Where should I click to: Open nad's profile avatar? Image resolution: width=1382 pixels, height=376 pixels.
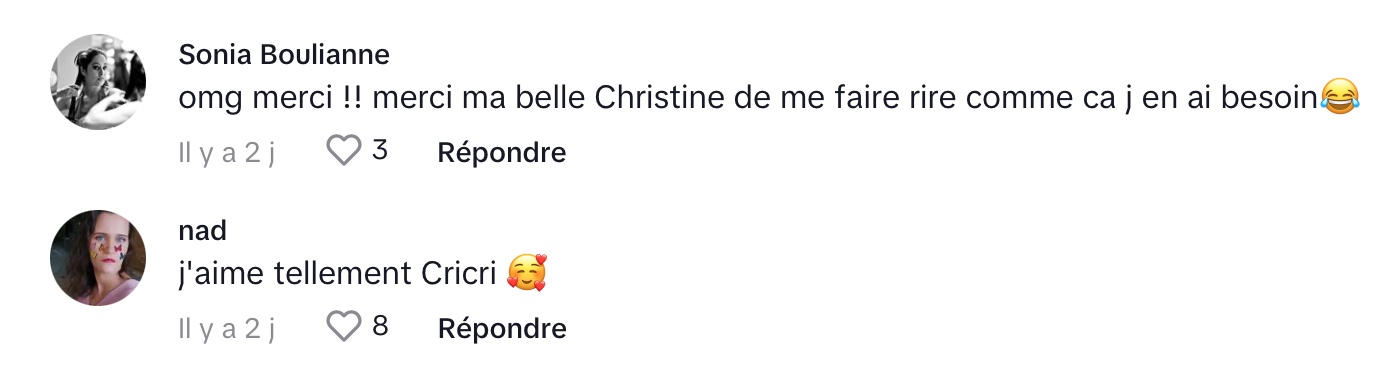[x=98, y=258]
